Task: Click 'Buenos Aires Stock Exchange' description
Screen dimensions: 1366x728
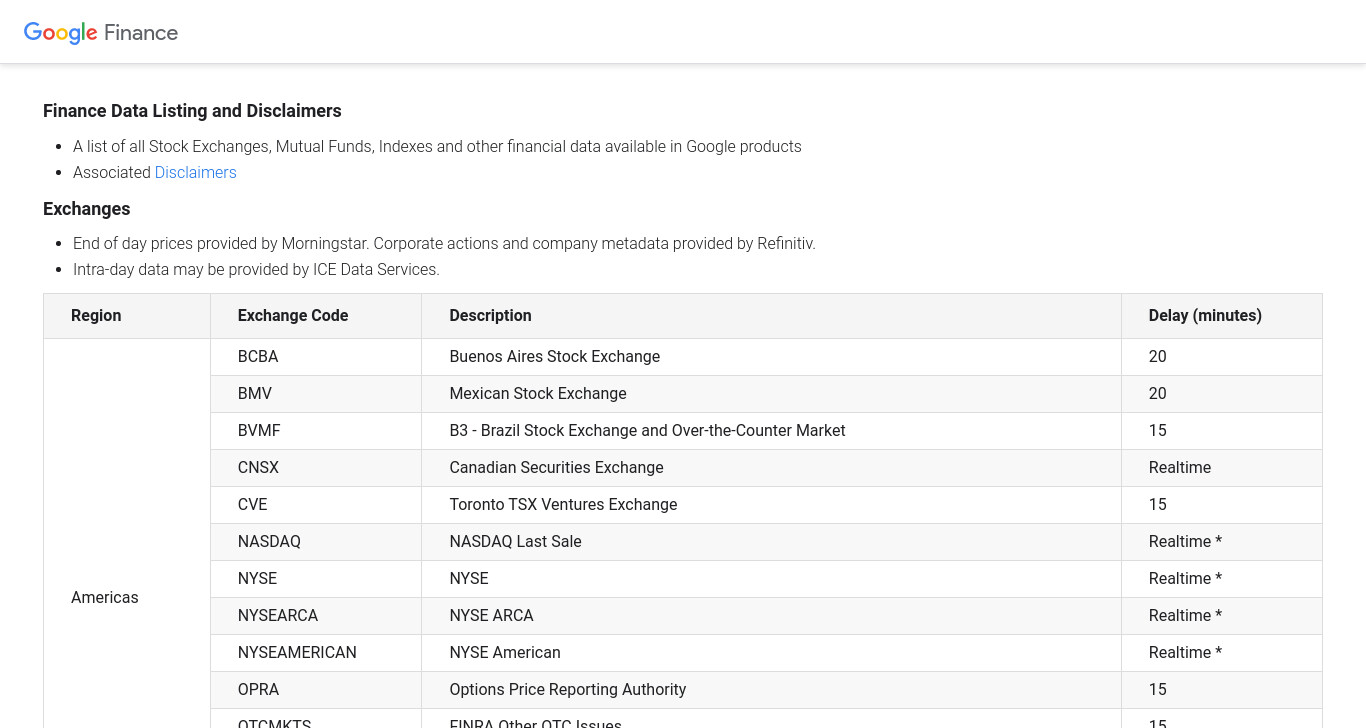Action: (555, 357)
